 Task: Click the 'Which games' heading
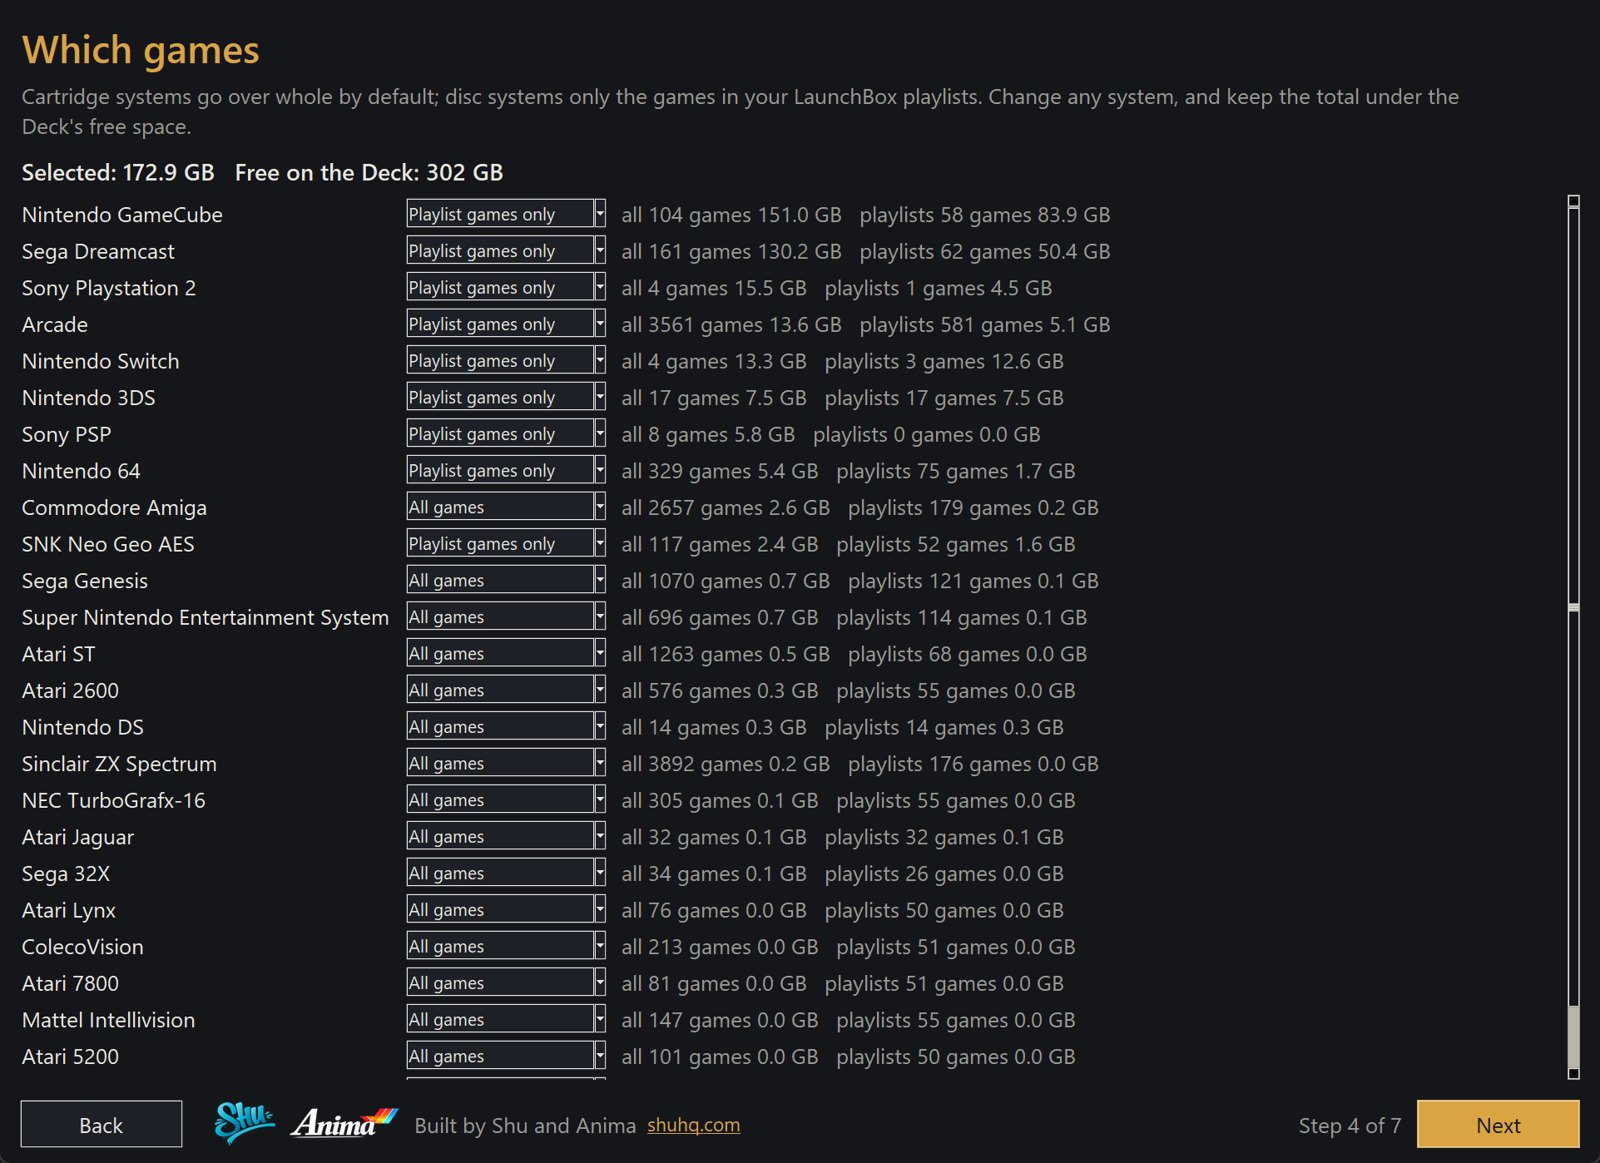click(x=141, y=50)
